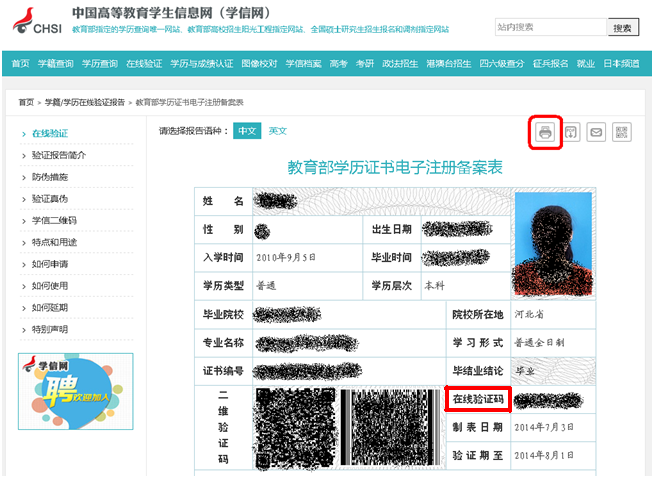654x478 pixels.
Task: Select 中文 report language
Action: click(x=246, y=131)
